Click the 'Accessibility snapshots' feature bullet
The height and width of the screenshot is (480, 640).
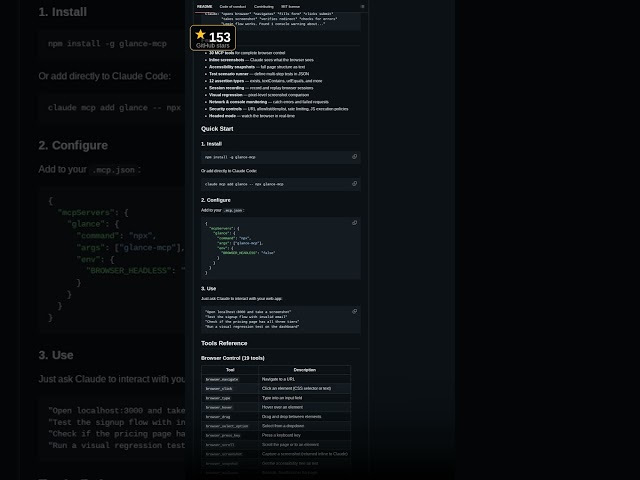257,67
